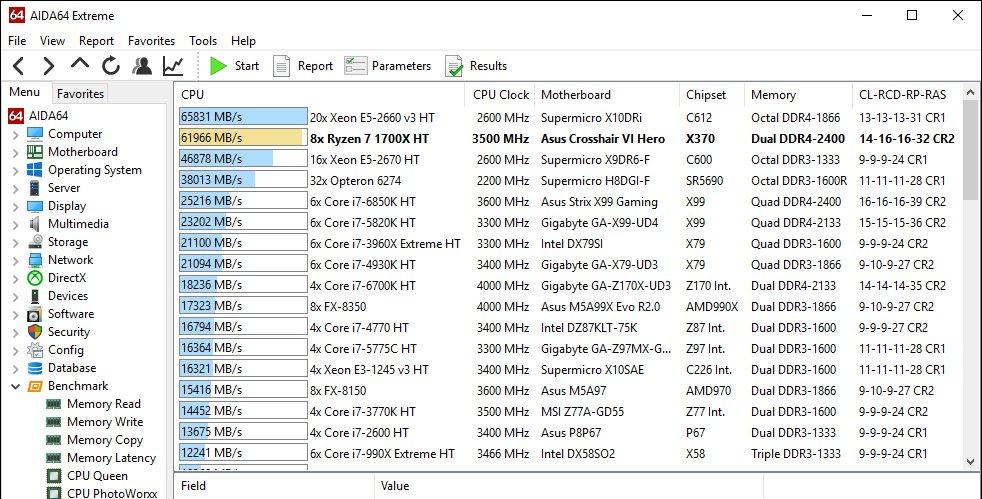Open the Favorites menu
Screen dimensions: 982x499
pos(152,41)
